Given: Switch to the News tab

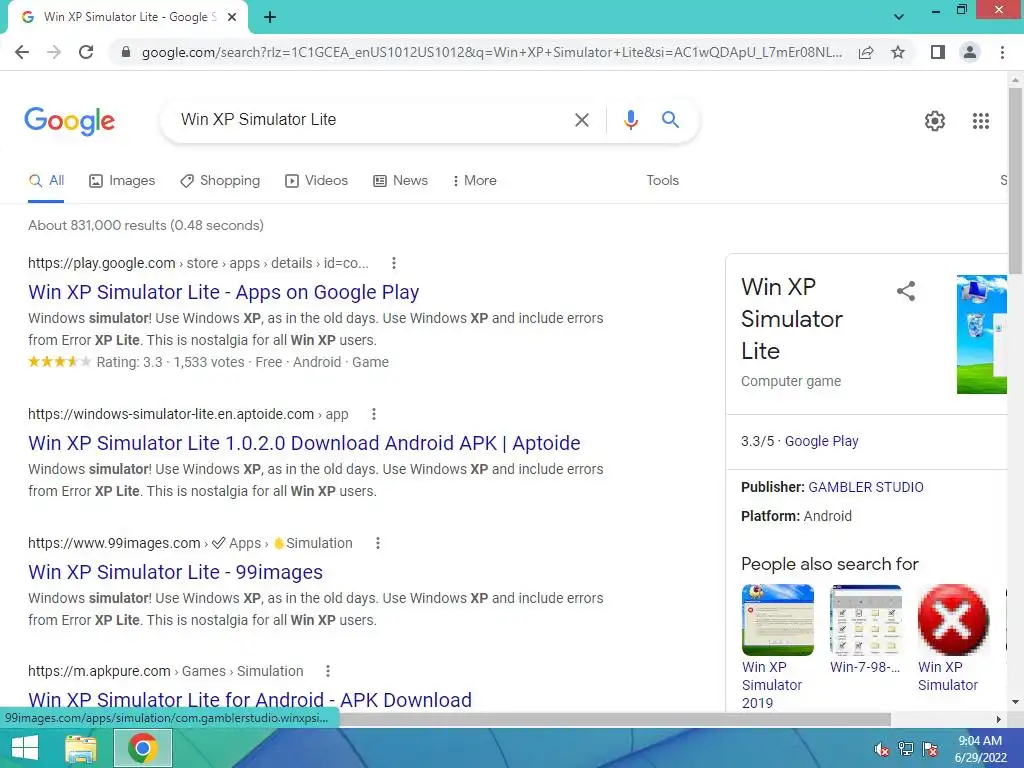Looking at the screenshot, I should pos(400,181).
